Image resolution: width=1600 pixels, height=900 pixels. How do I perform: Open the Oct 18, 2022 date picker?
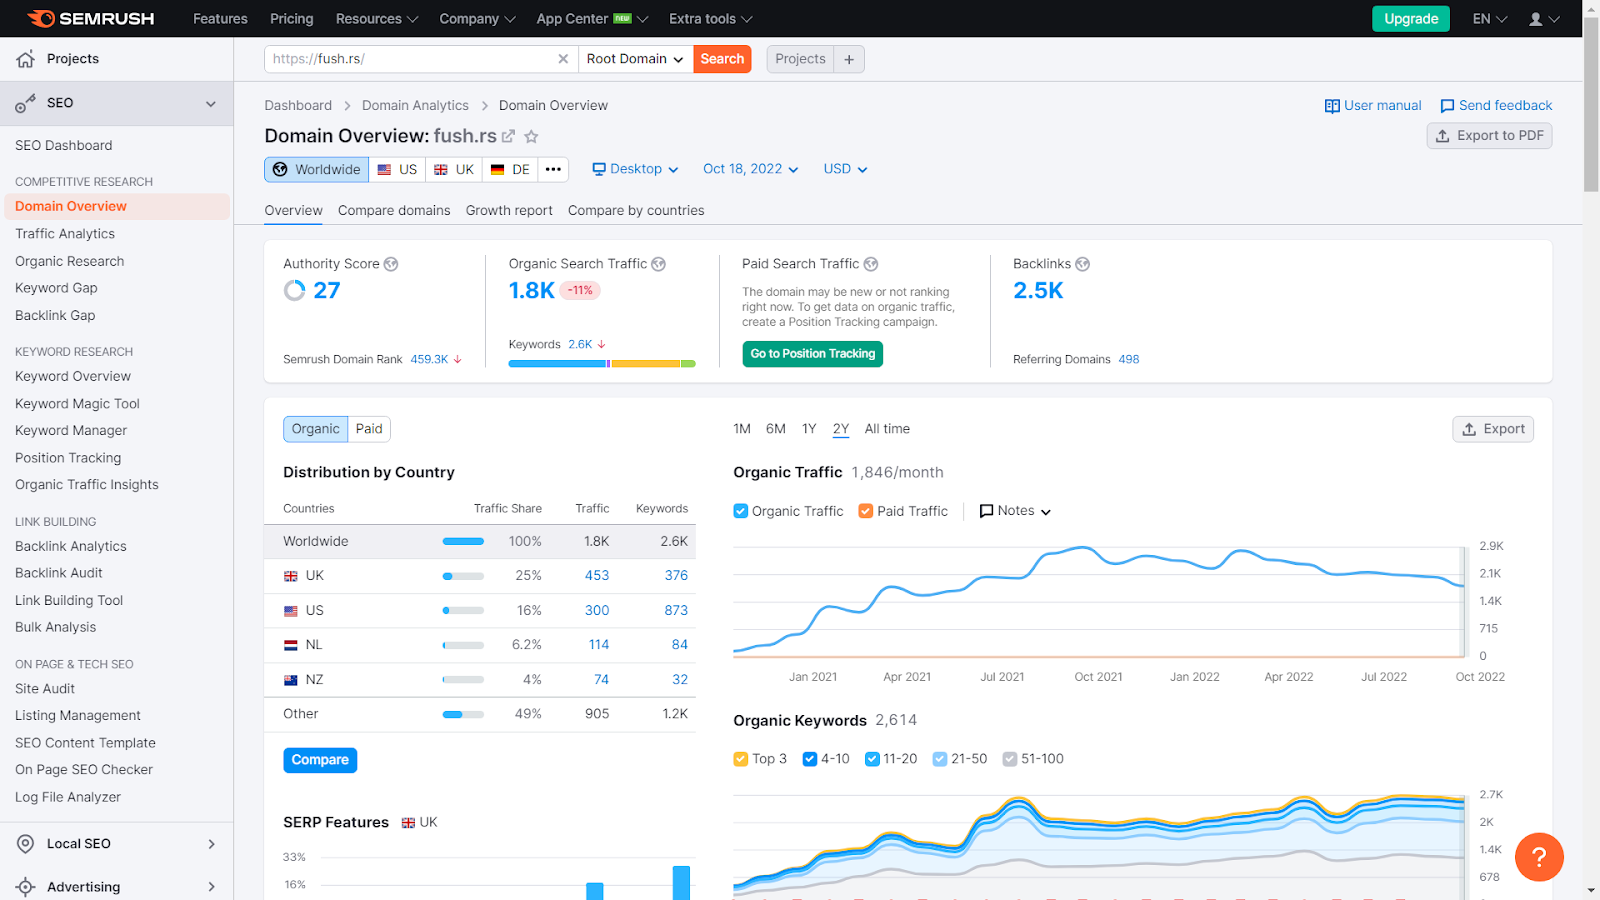pyautogui.click(x=751, y=169)
